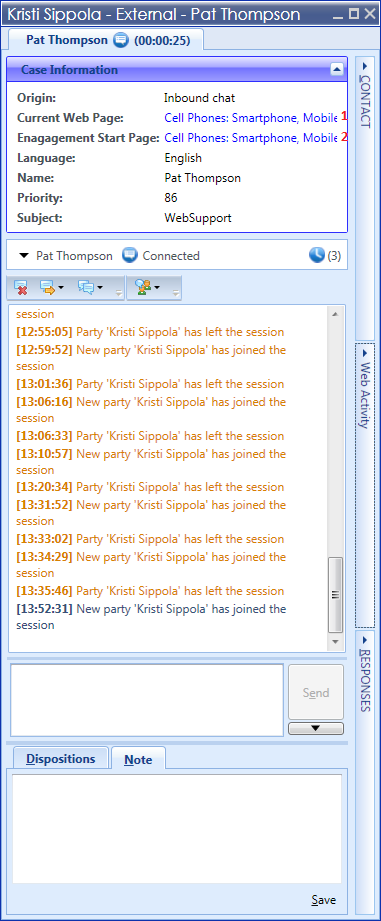The width and height of the screenshot is (381, 921).
Task: Open the Current Web Page link
Action: click(251, 118)
